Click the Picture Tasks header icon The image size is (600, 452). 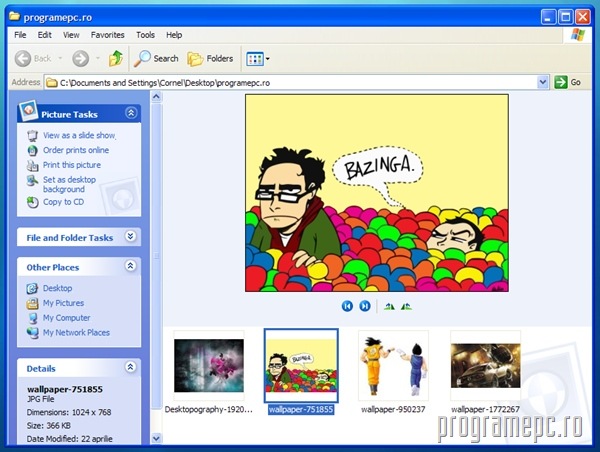pos(28,111)
